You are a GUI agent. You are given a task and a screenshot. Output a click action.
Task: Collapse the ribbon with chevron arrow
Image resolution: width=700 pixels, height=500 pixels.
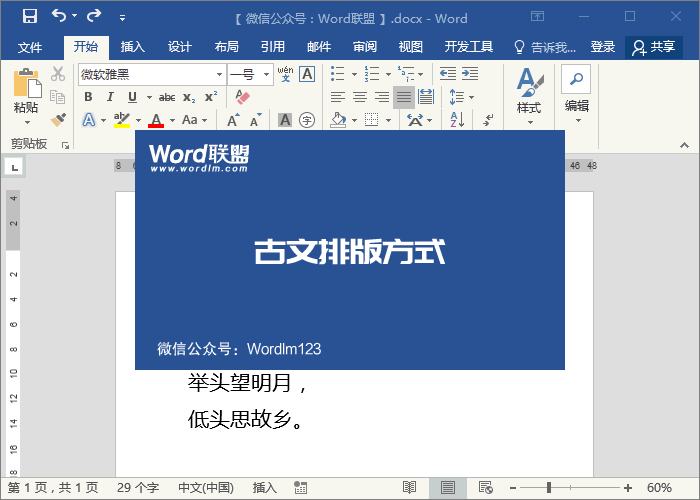coord(684,146)
